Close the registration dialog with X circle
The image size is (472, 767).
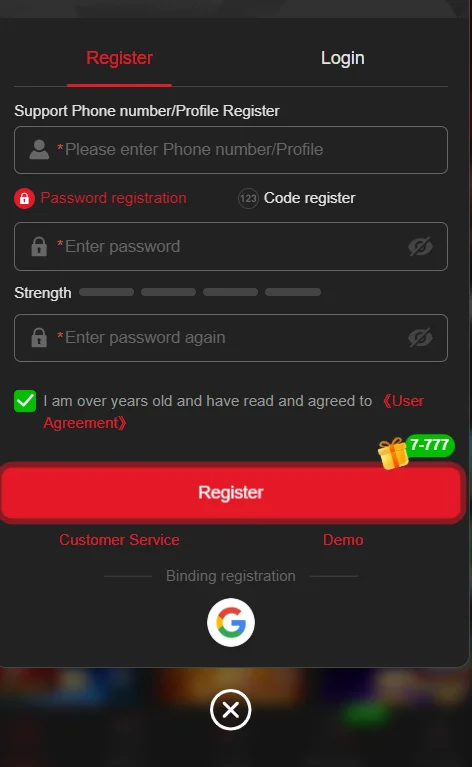(230, 710)
